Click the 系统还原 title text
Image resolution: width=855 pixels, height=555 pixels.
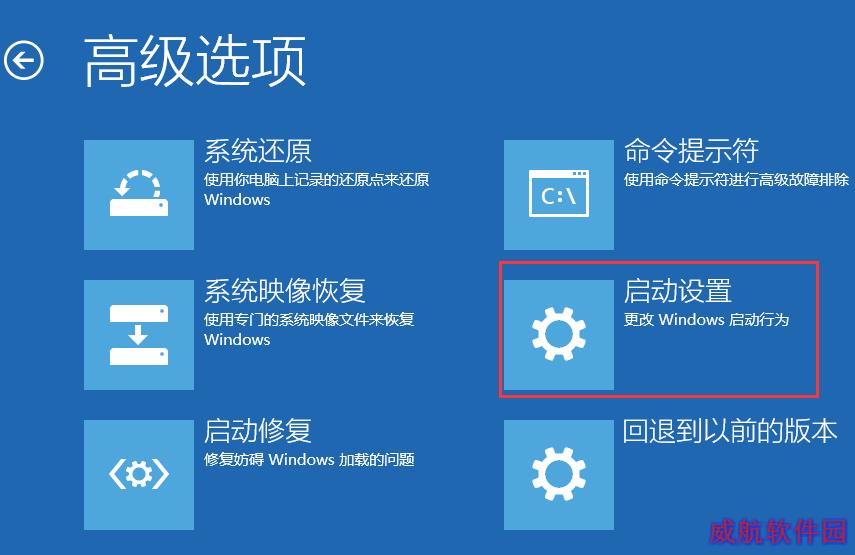coord(258,151)
